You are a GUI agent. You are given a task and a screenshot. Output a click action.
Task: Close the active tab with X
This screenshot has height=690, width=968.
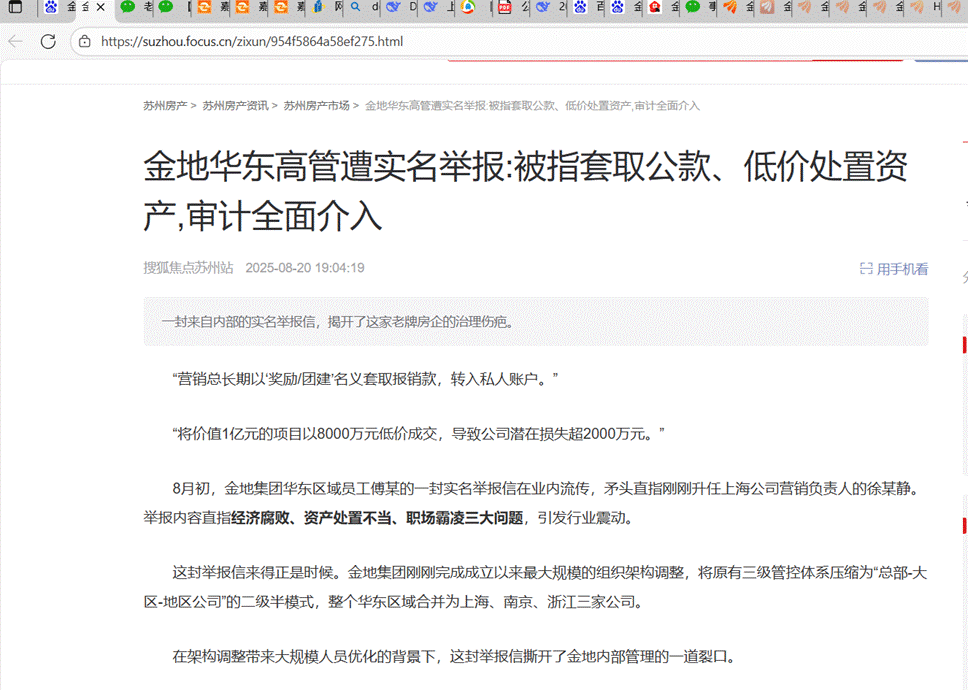pos(101,8)
